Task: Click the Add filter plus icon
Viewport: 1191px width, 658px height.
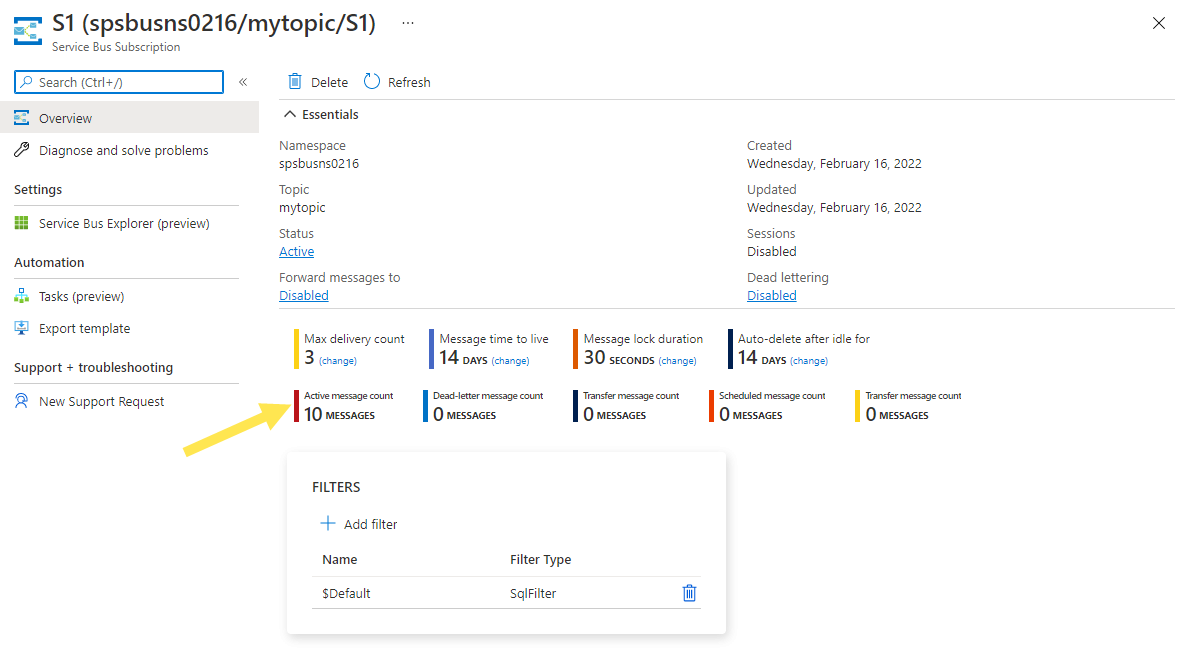Action: point(327,524)
